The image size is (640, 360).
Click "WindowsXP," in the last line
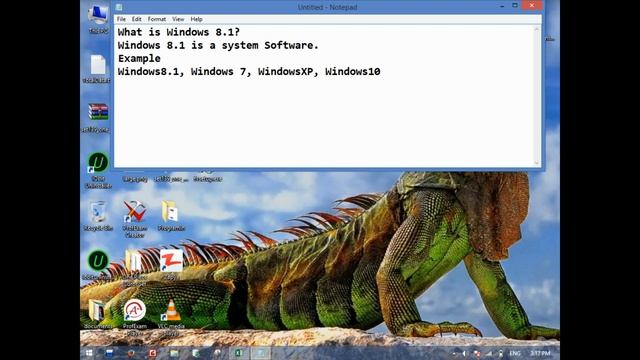[288, 71]
